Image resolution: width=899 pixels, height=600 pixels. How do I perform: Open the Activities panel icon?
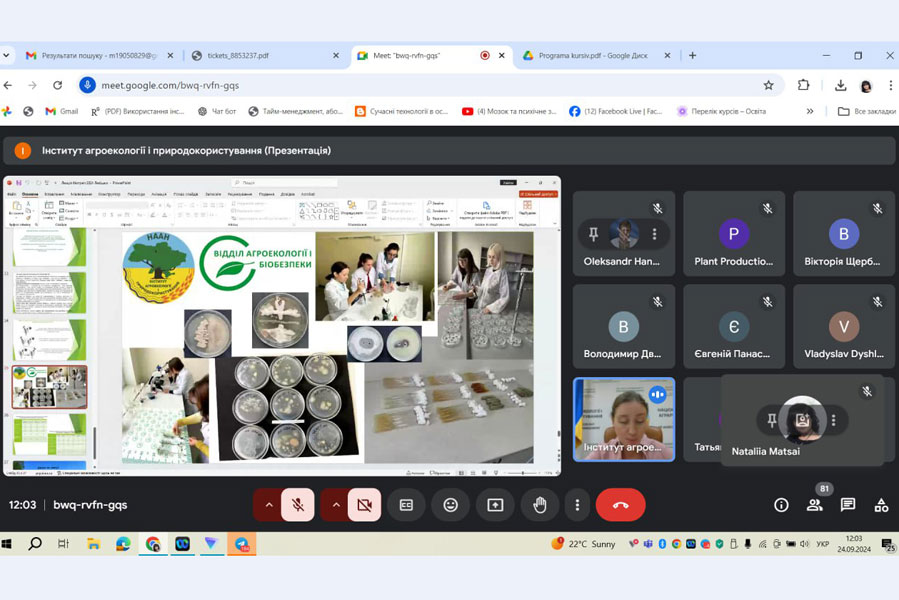tap(881, 505)
